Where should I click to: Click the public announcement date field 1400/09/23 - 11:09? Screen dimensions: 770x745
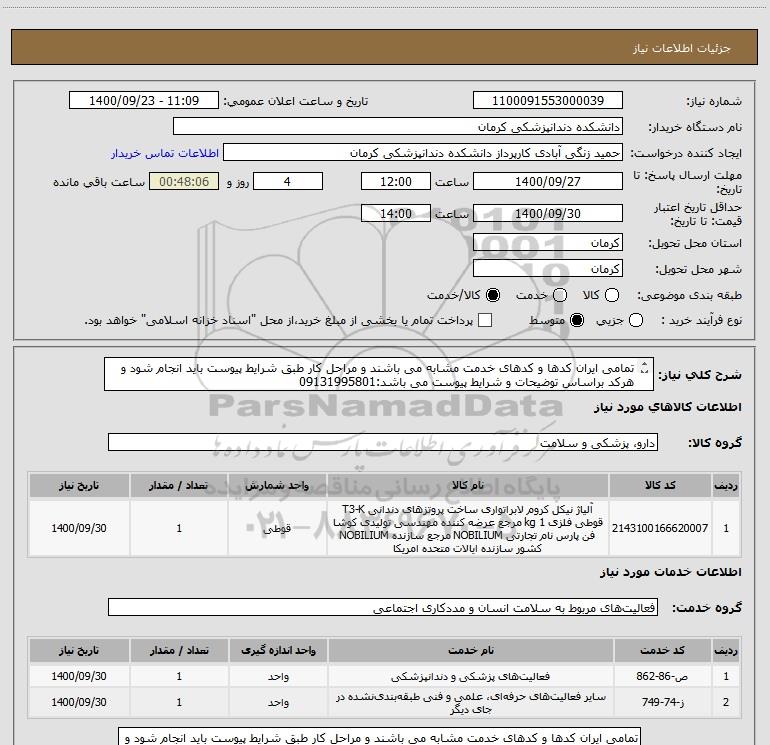(x=144, y=100)
